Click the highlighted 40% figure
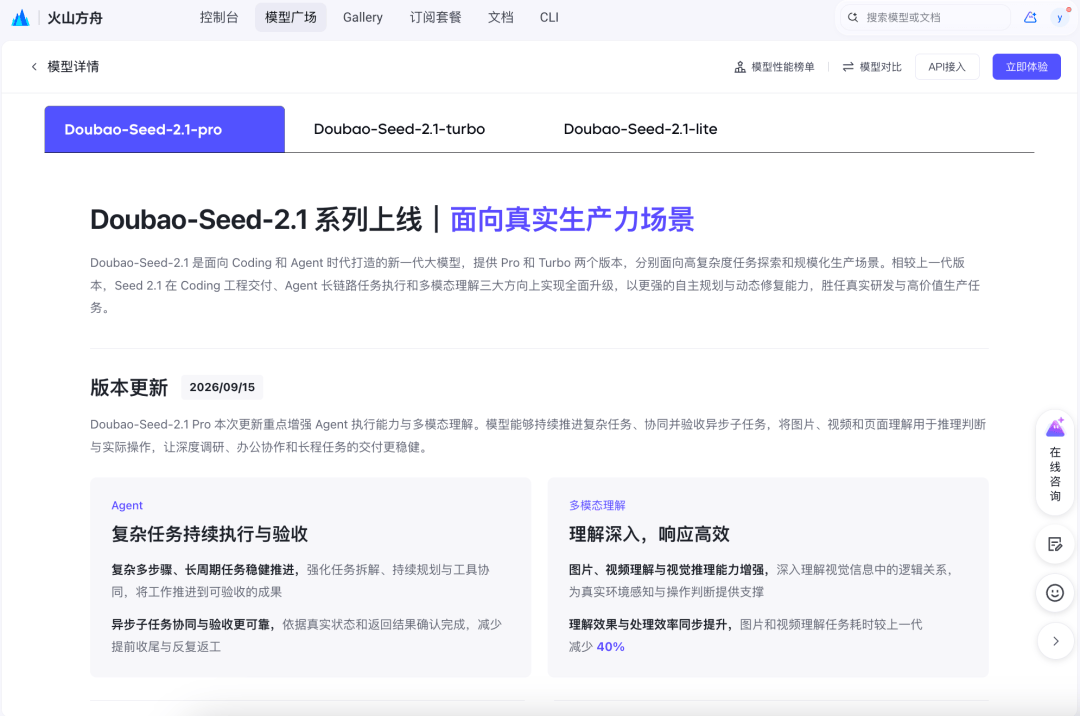The height and width of the screenshot is (716, 1080). point(610,647)
